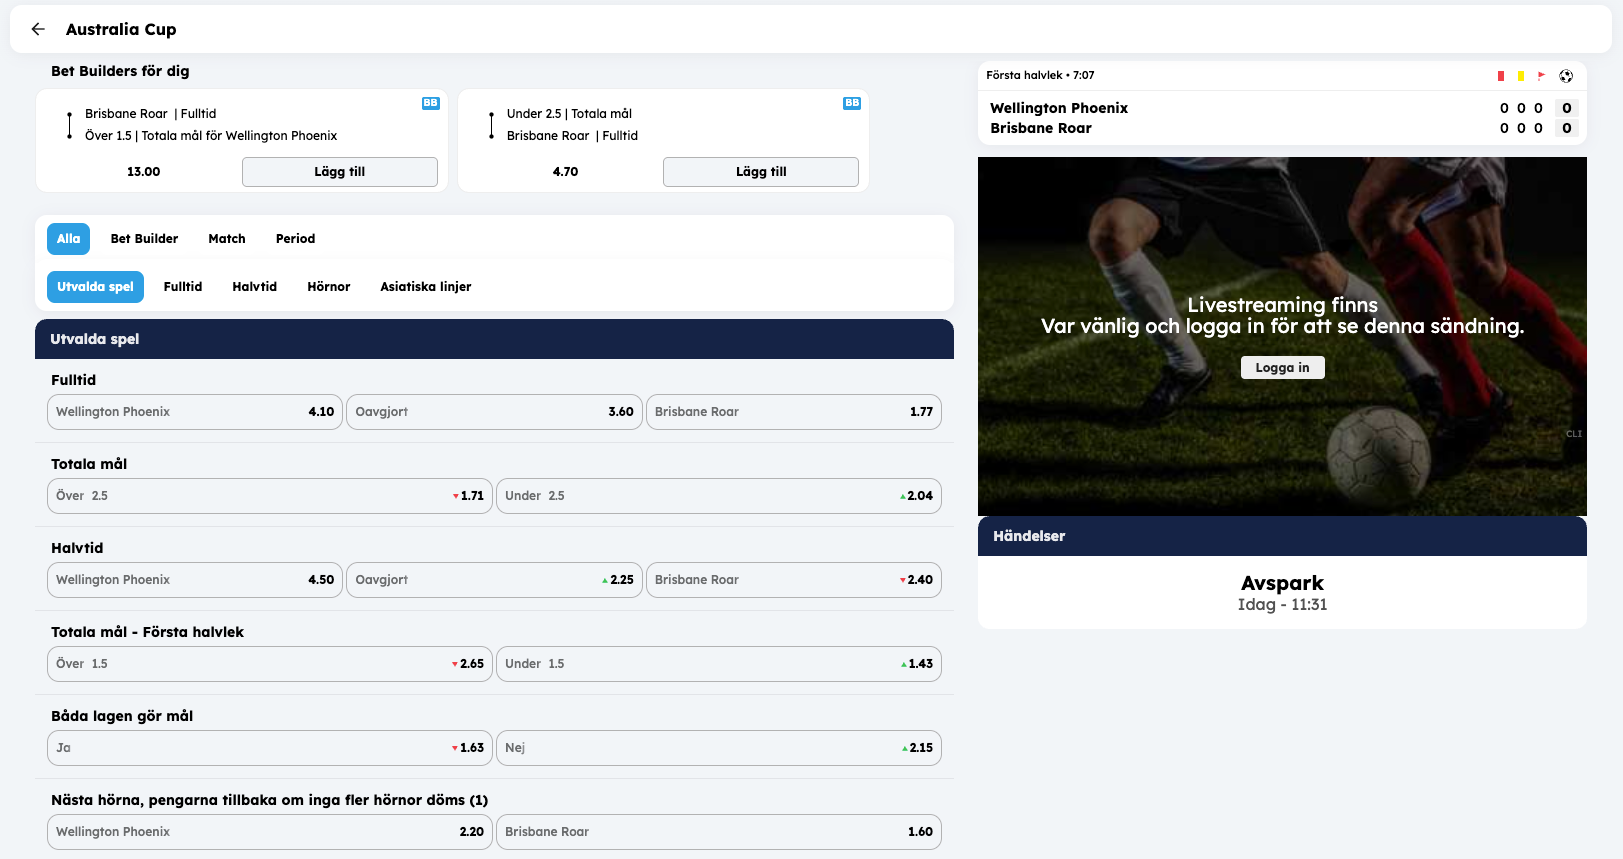Open the Asiatiska linjer tab
Screen dimensions: 1623x859
coord(425,287)
